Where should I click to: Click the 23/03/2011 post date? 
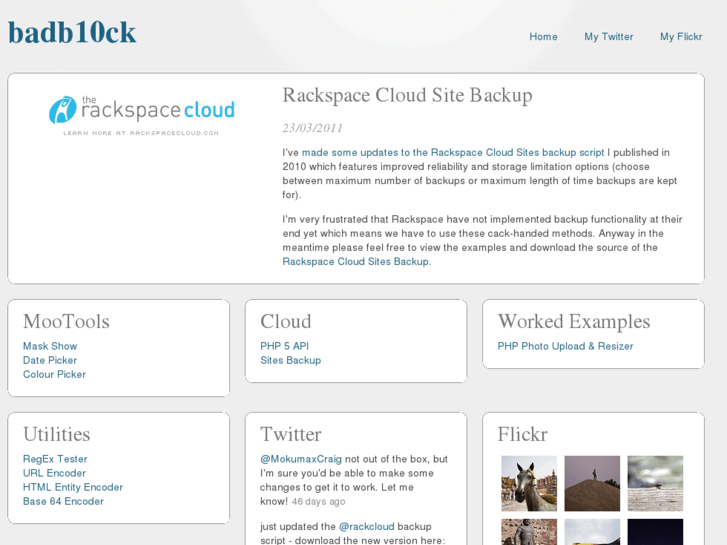coord(312,128)
